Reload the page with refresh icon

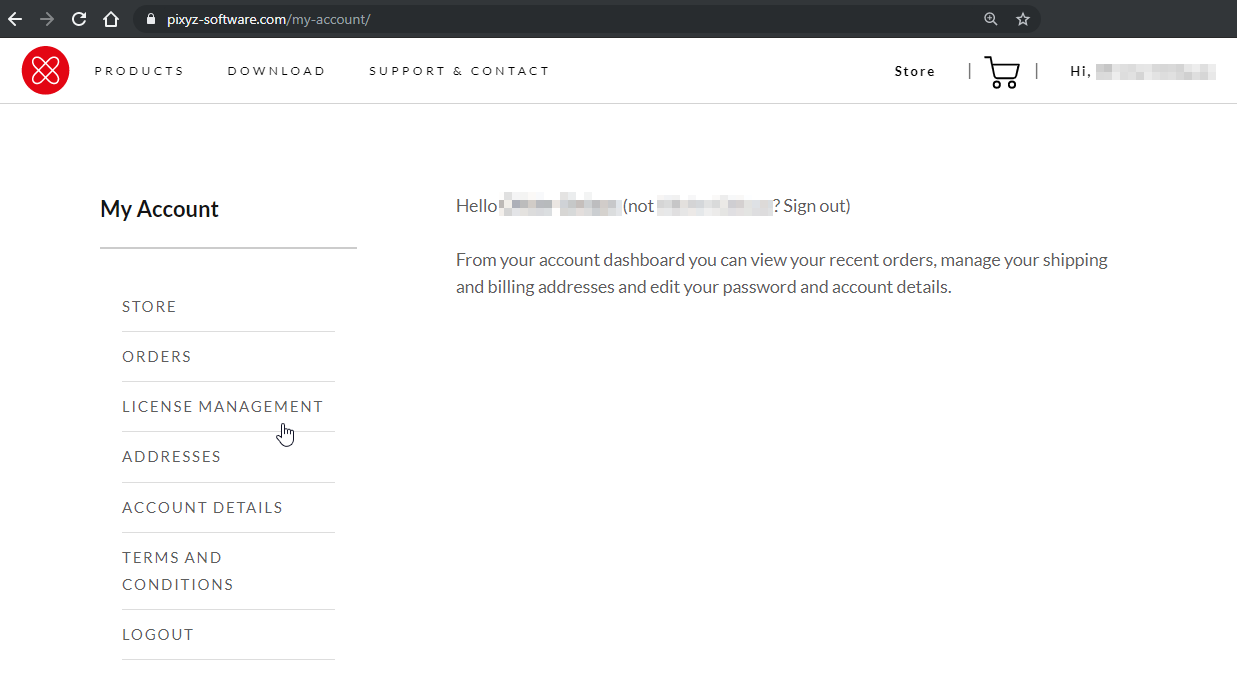(x=79, y=19)
